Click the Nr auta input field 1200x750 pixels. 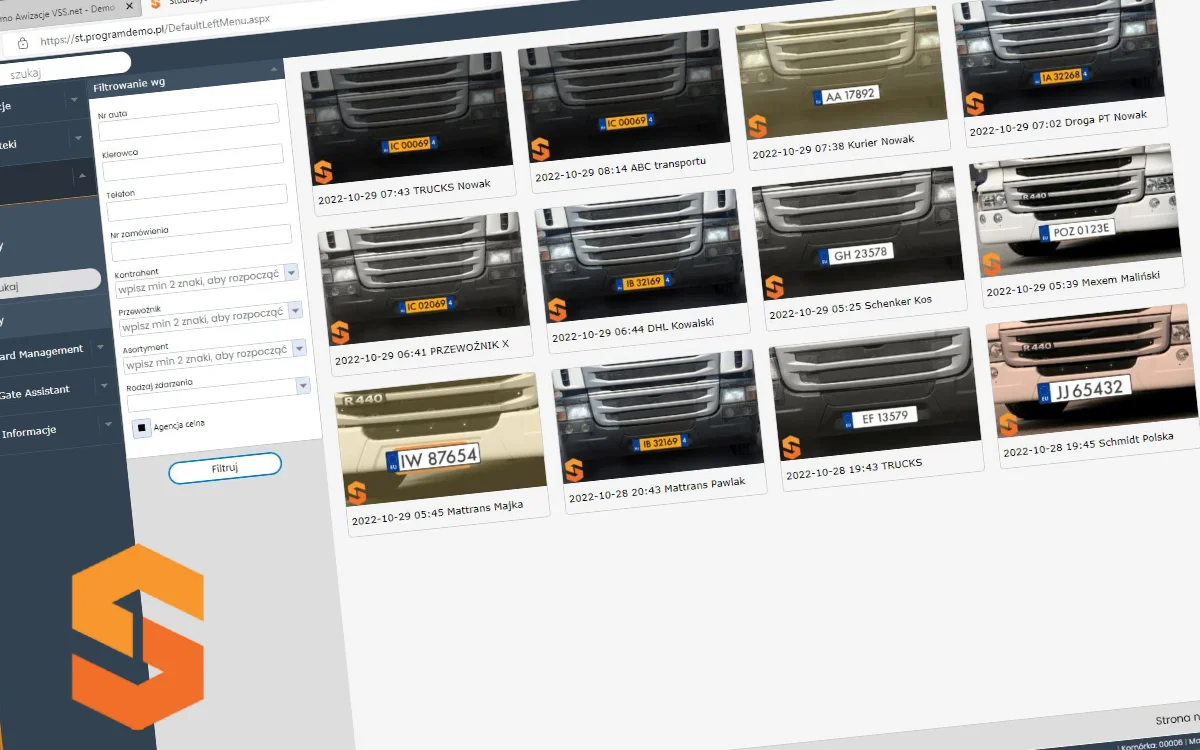click(x=188, y=115)
